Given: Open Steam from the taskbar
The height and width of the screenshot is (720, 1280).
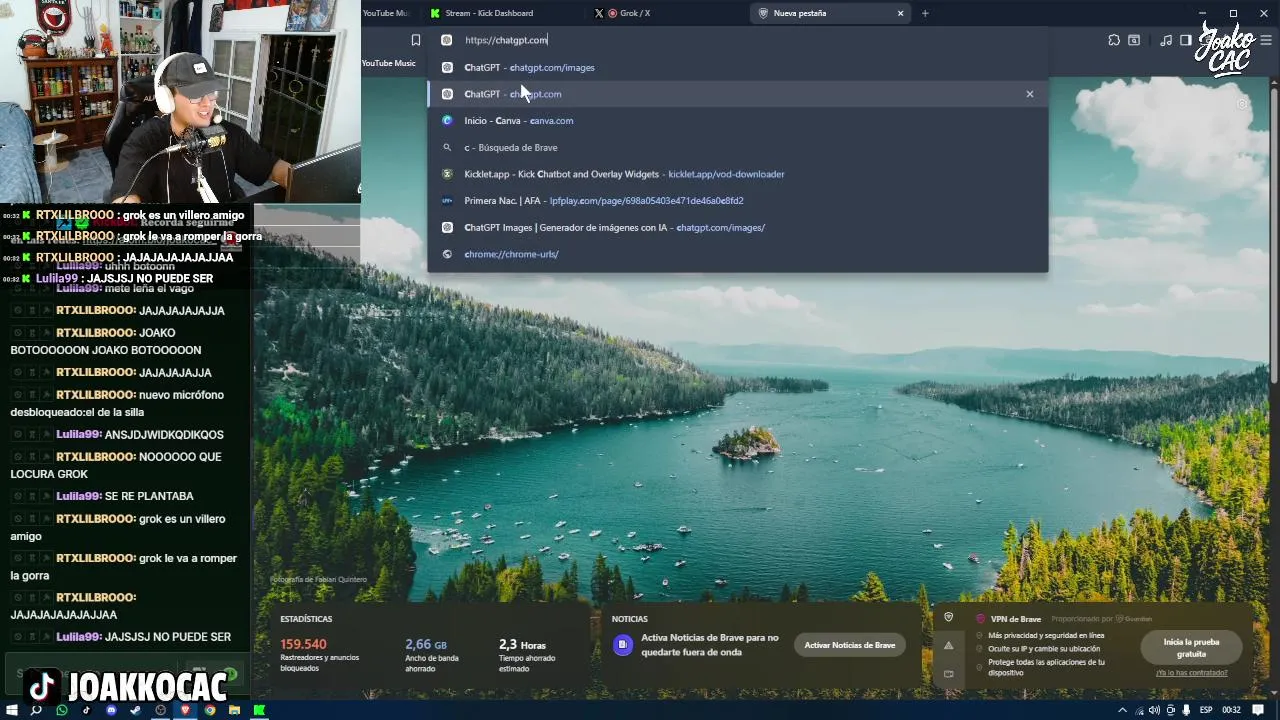Looking at the screenshot, I should (x=136, y=710).
